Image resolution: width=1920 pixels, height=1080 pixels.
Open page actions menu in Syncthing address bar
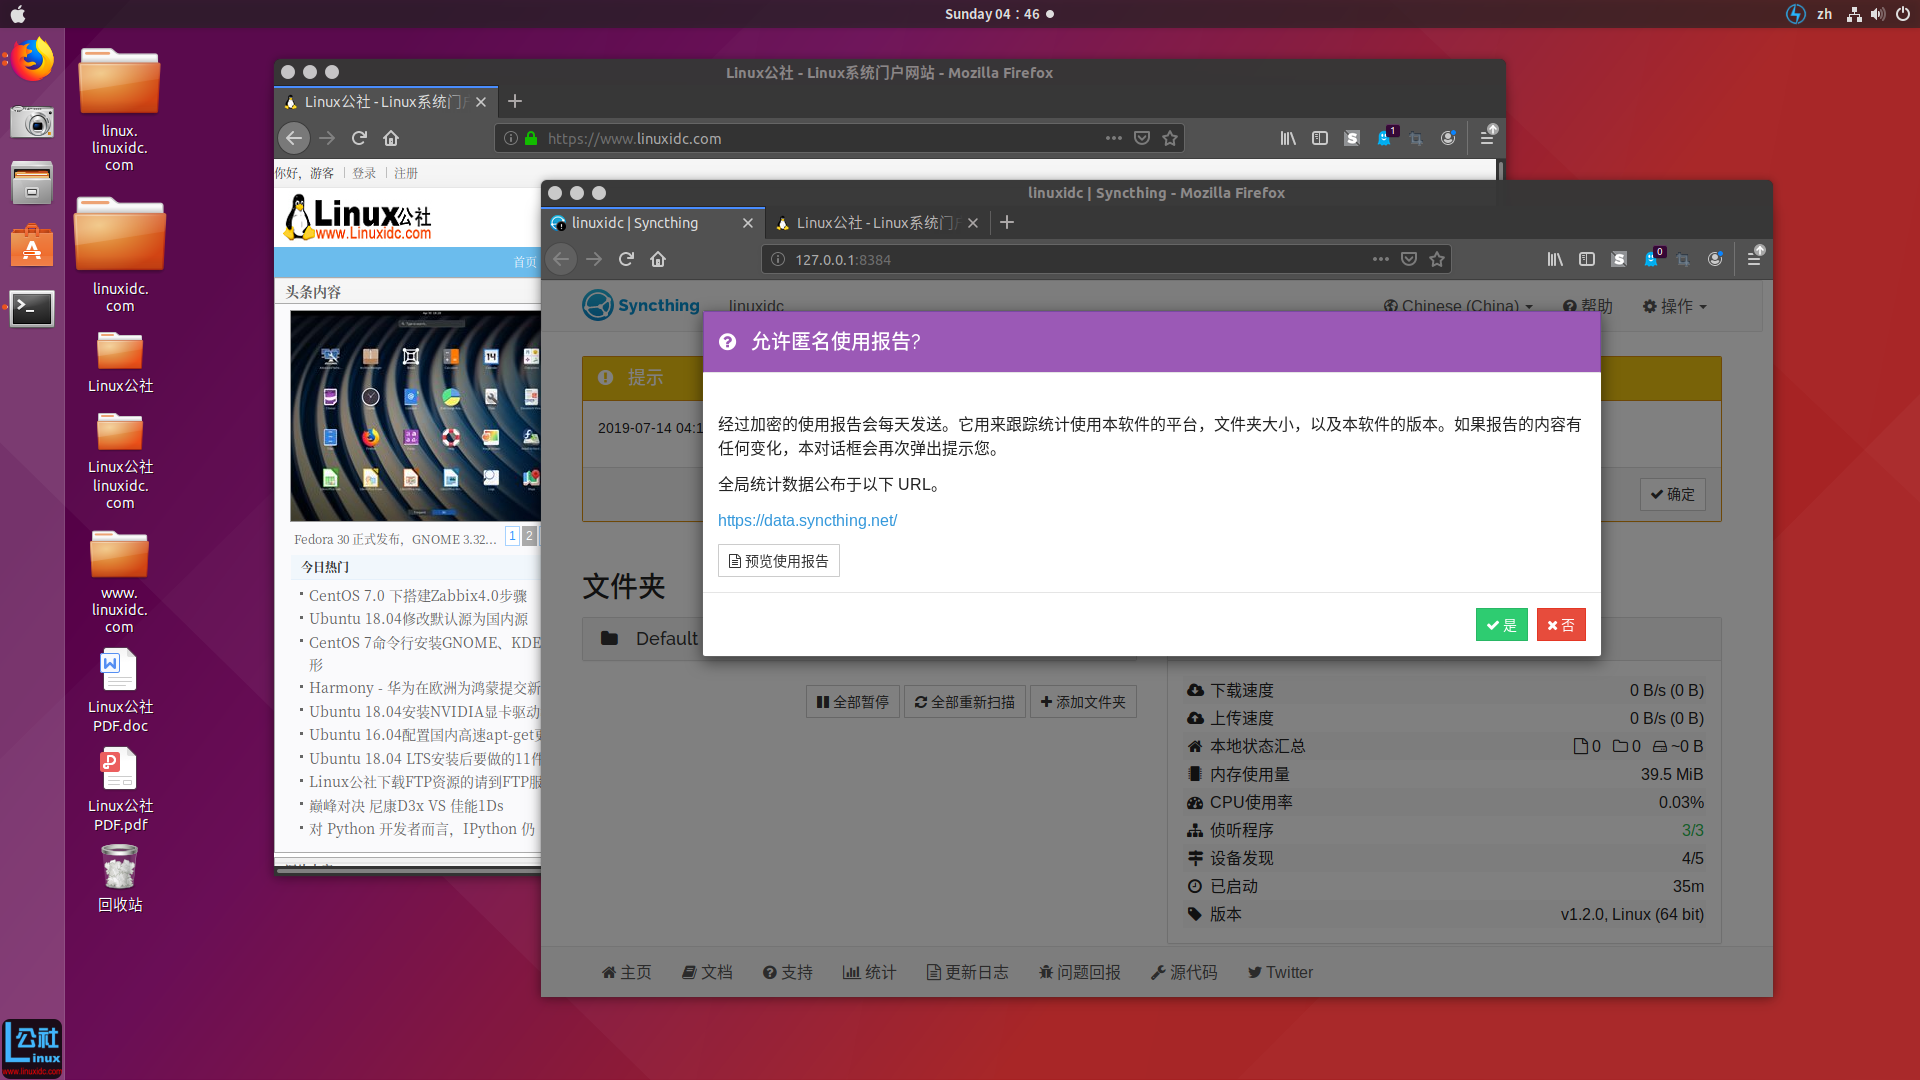tap(1381, 259)
